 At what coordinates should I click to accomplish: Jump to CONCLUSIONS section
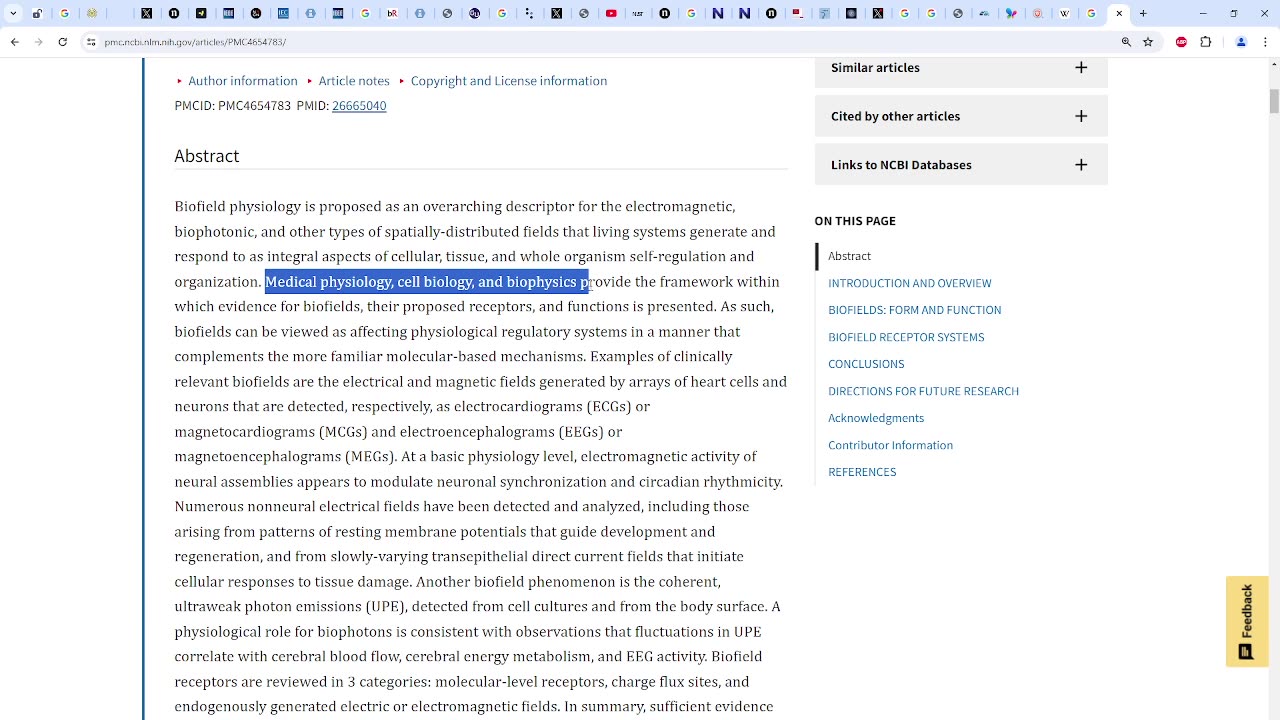coord(866,364)
